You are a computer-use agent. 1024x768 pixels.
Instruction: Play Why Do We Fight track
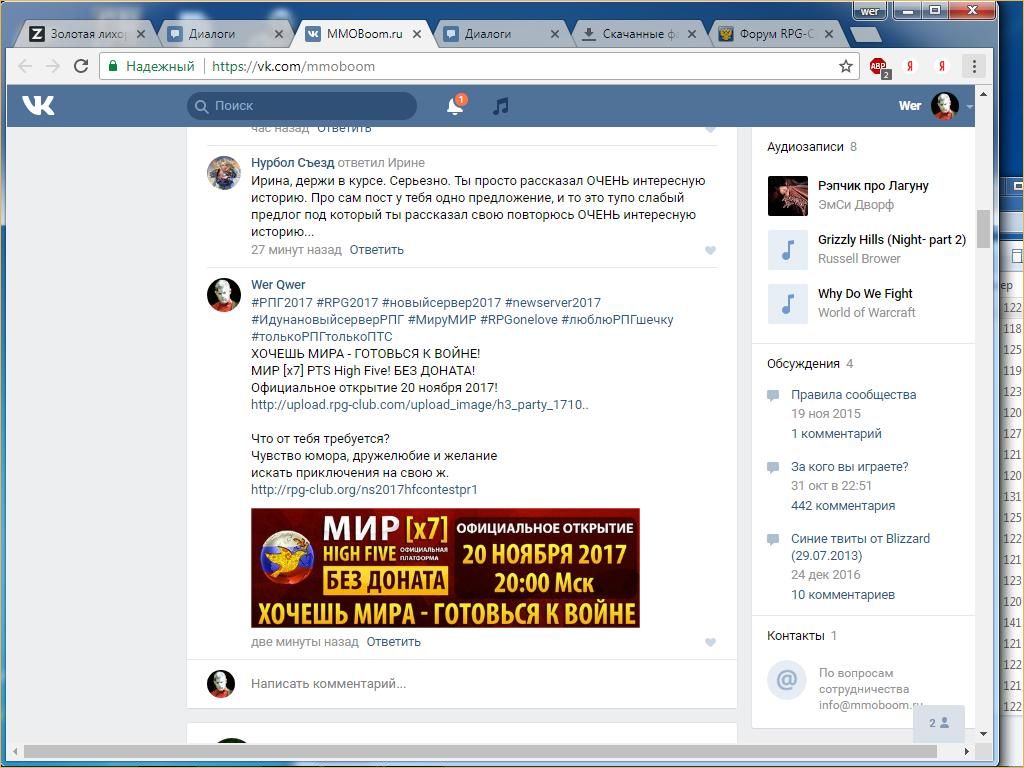click(x=787, y=304)
